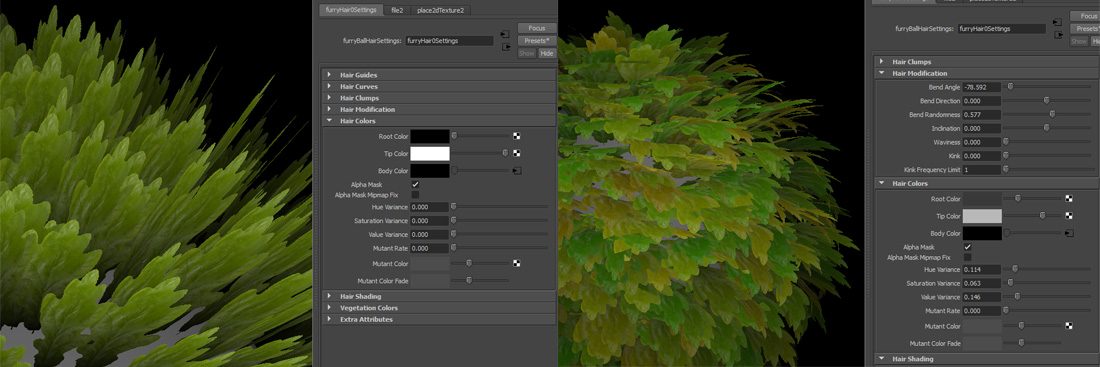Click Show button in right panel
Image resolution: width=1100 pixels, height=367 pixels.
[1079, 41]
